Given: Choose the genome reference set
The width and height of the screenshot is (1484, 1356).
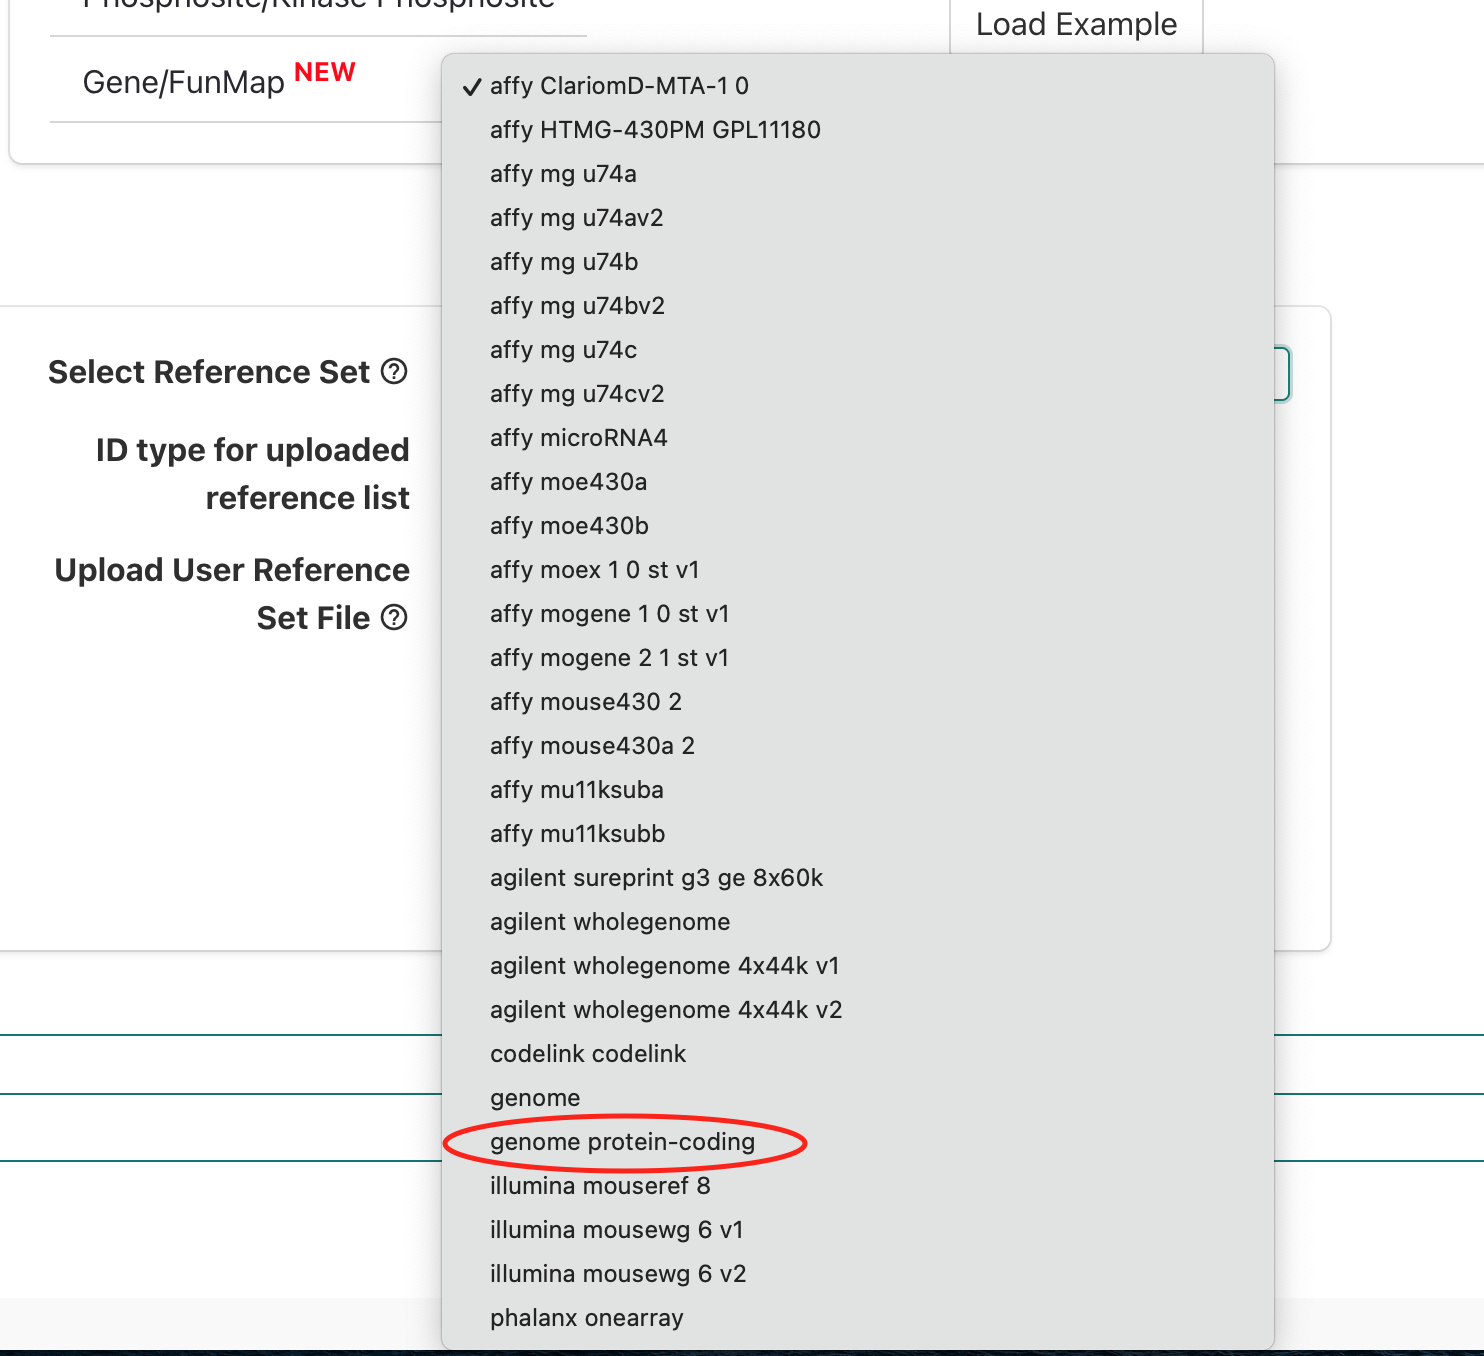Looking at the screenshot, I should pyautogui.click(x=535, y=1097).
